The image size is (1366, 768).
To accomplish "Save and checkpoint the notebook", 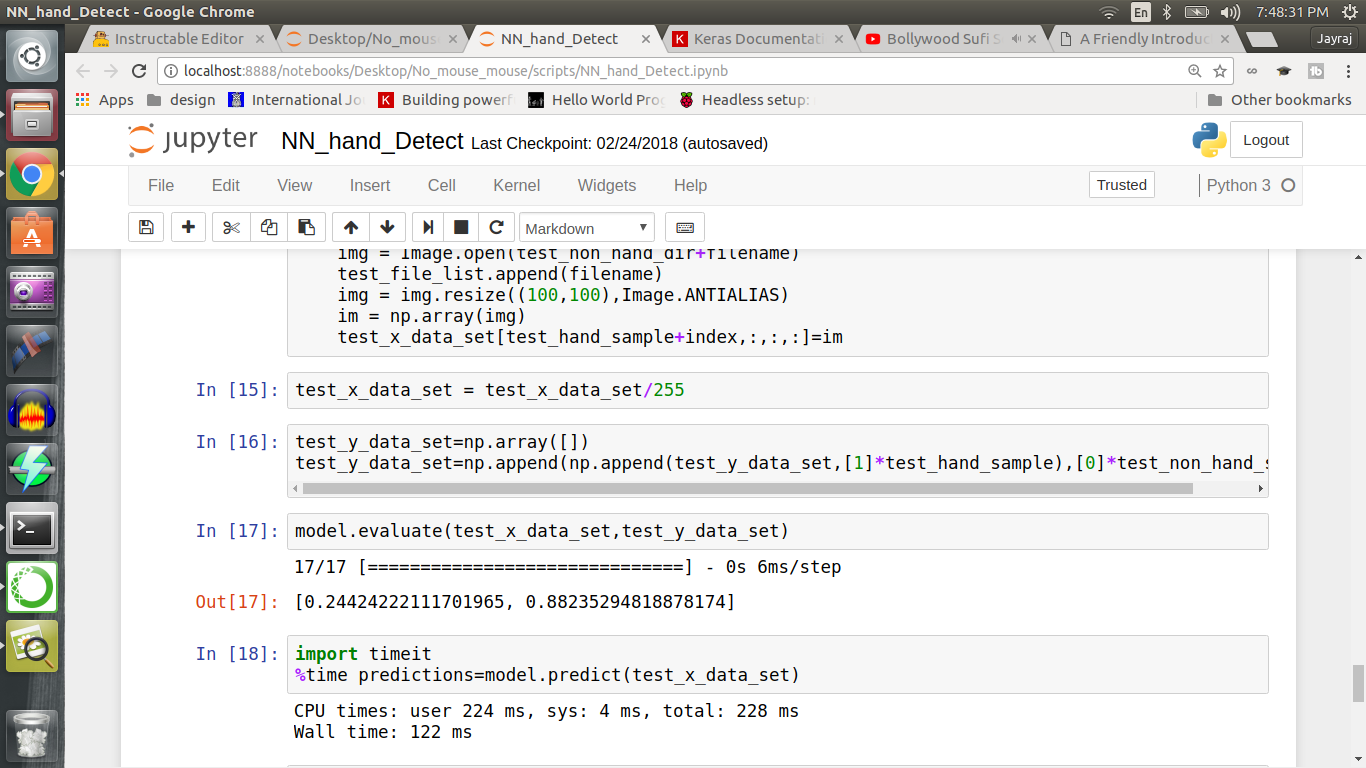I will tap(146, 227).
